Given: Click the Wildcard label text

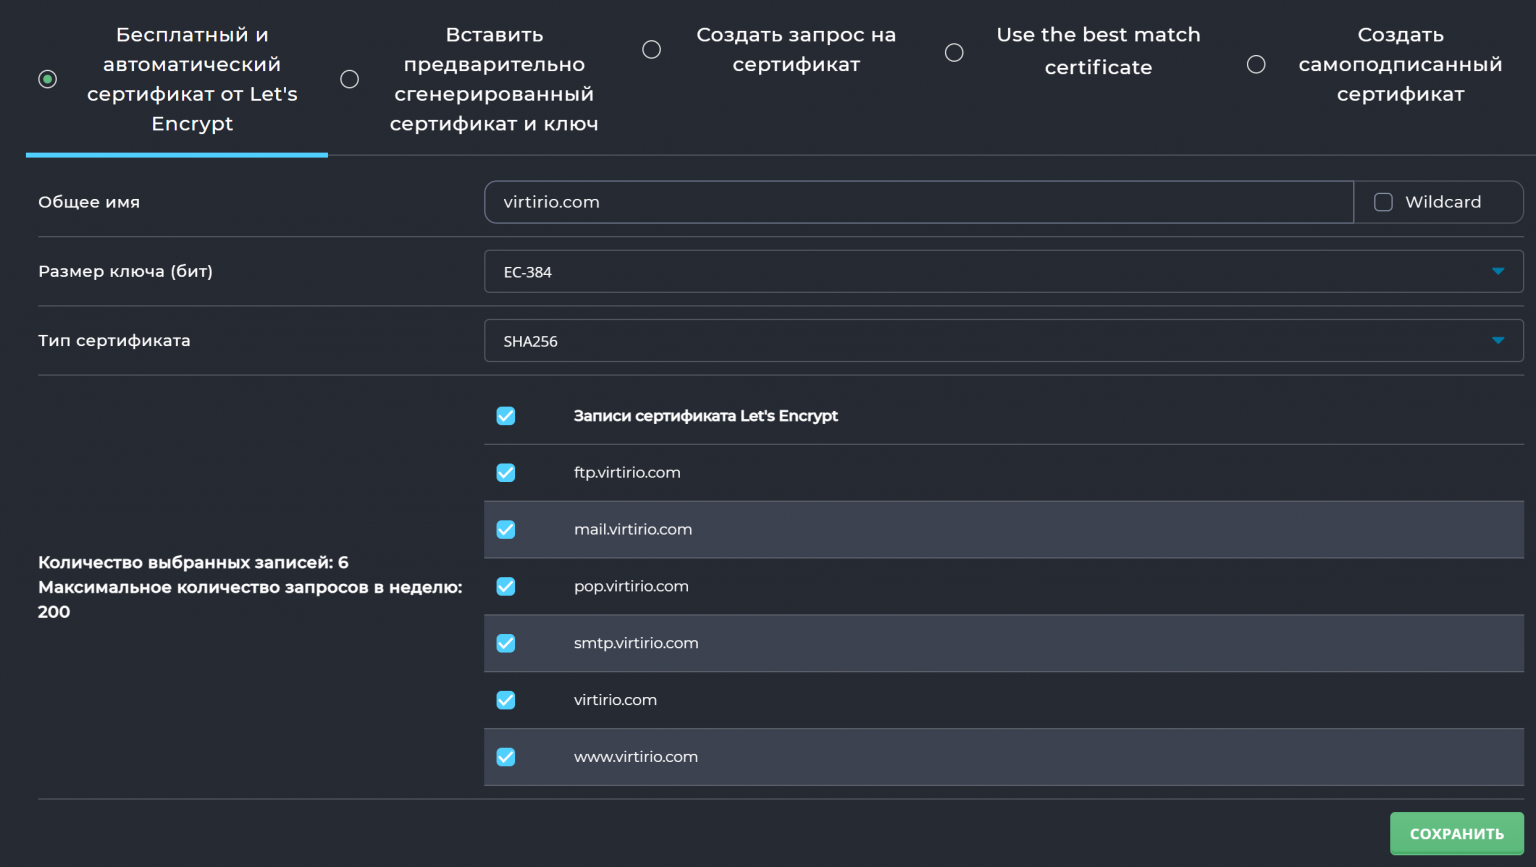Looking at the screenshot, I should click(x=1442, y=202).
